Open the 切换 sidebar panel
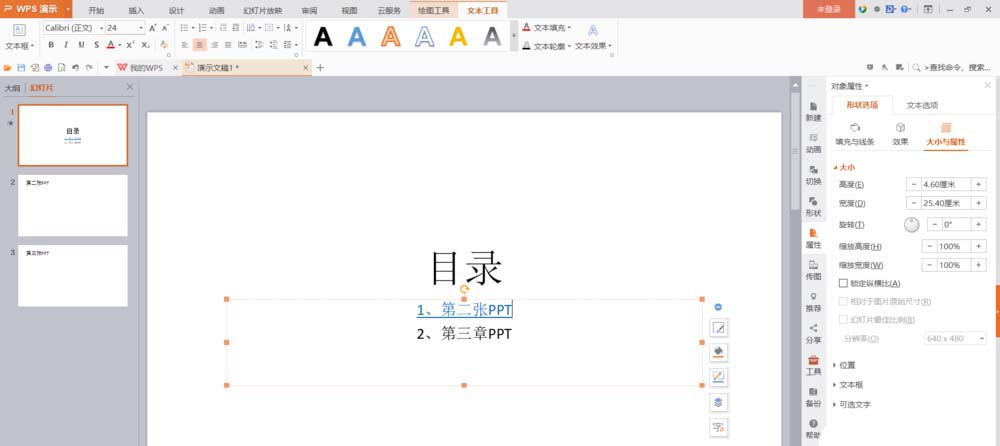The image size is (1000, 446). 813,175
